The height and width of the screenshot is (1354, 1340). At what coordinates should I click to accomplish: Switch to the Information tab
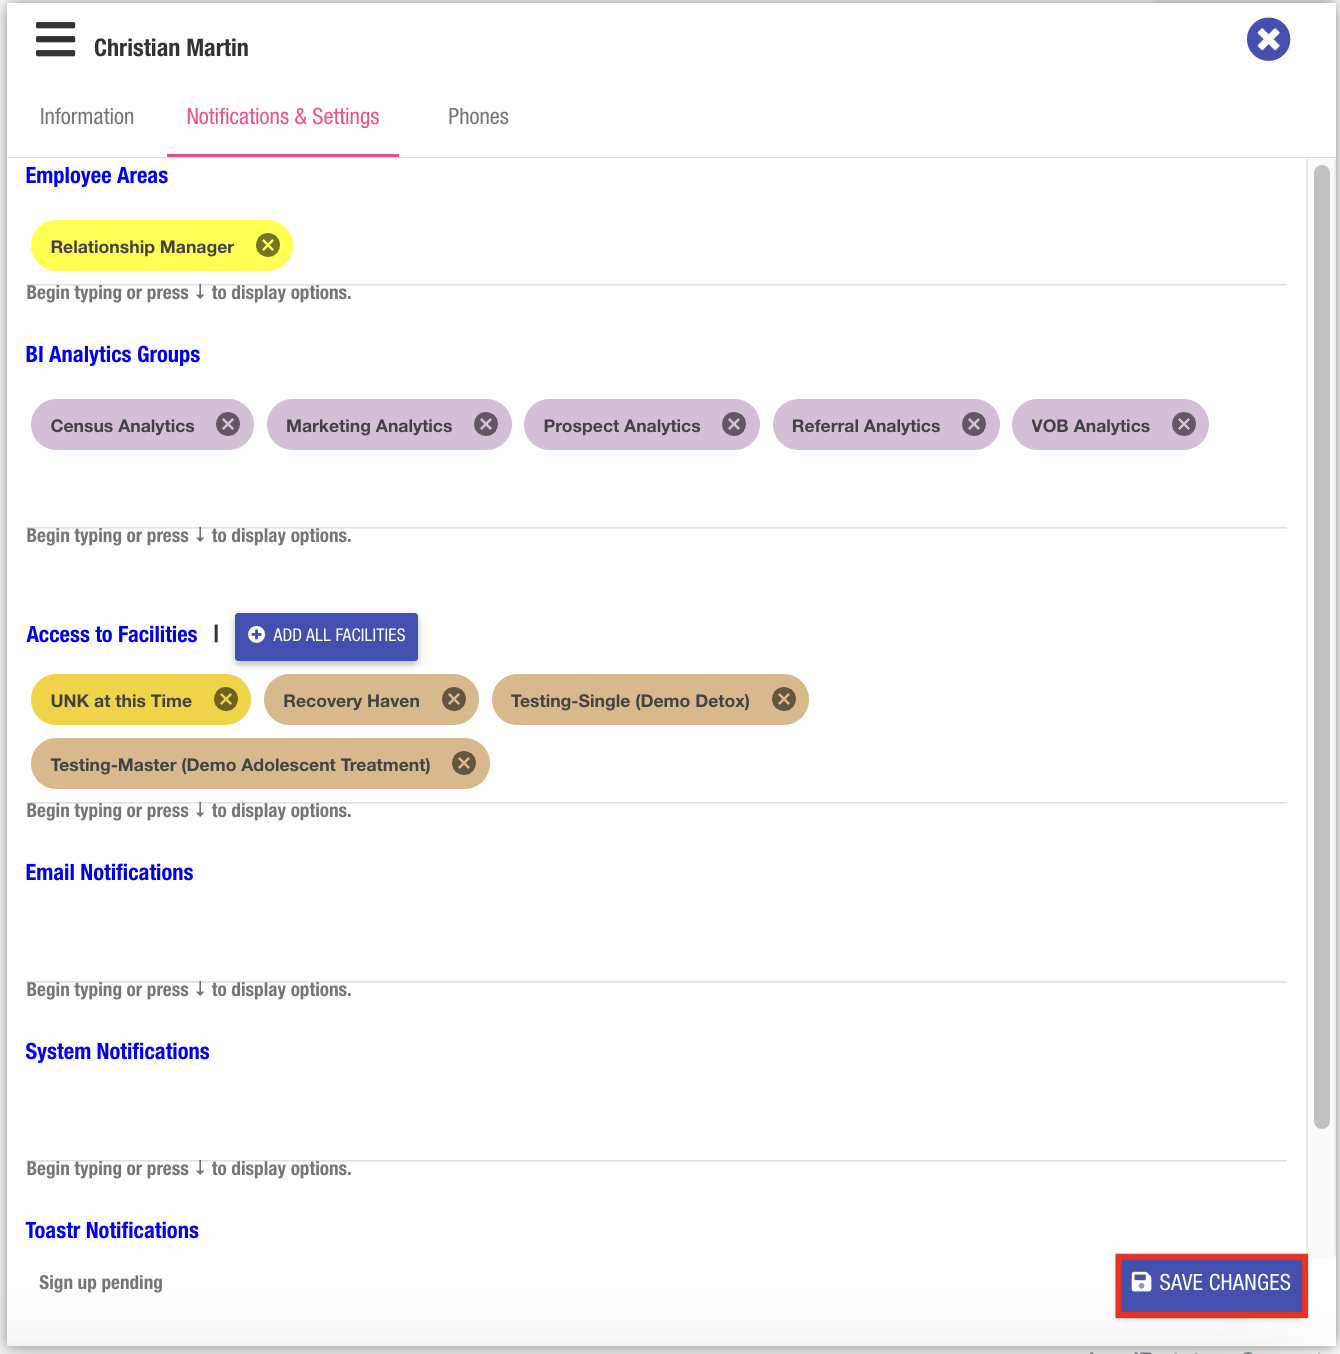coord(87,117)
